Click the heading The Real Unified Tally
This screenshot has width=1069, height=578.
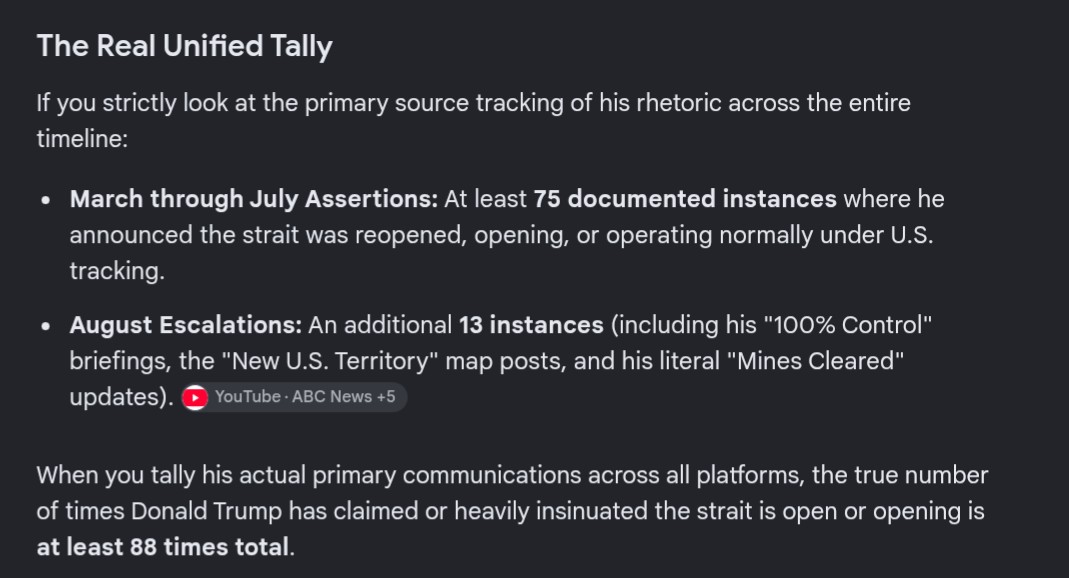[x=185, y=46]
